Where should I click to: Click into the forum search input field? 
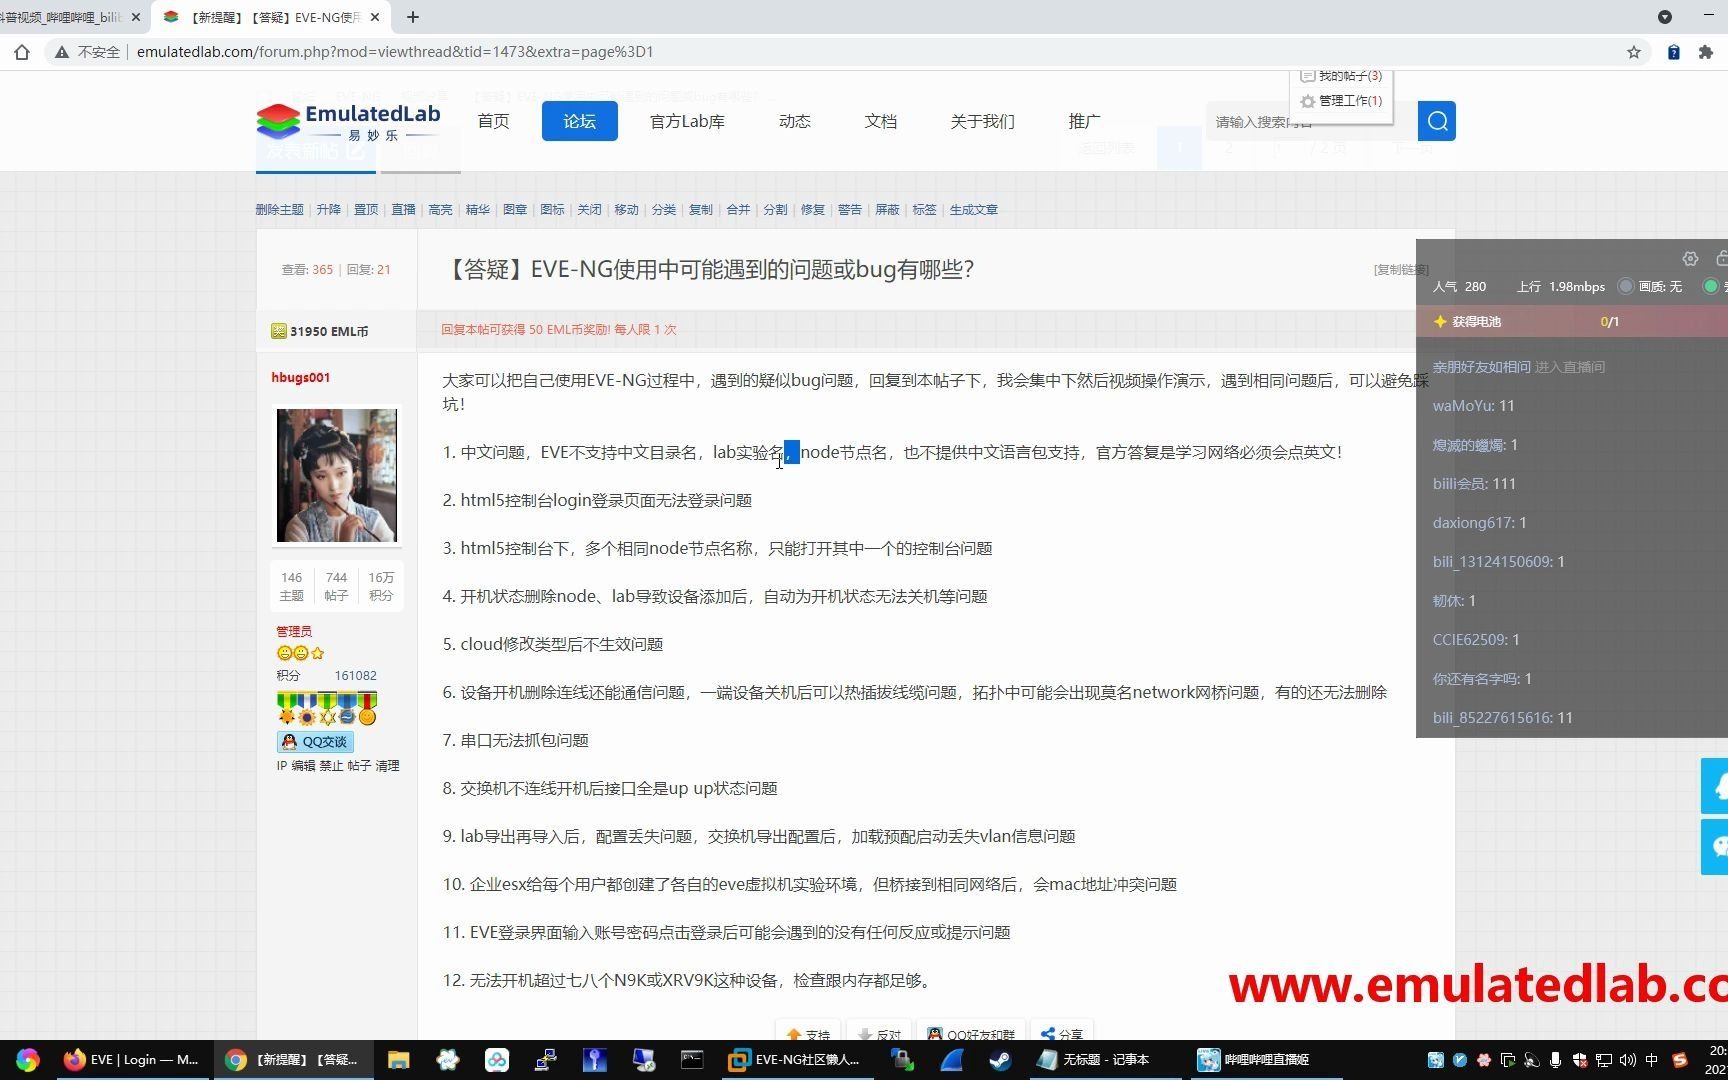(1311, 121)
